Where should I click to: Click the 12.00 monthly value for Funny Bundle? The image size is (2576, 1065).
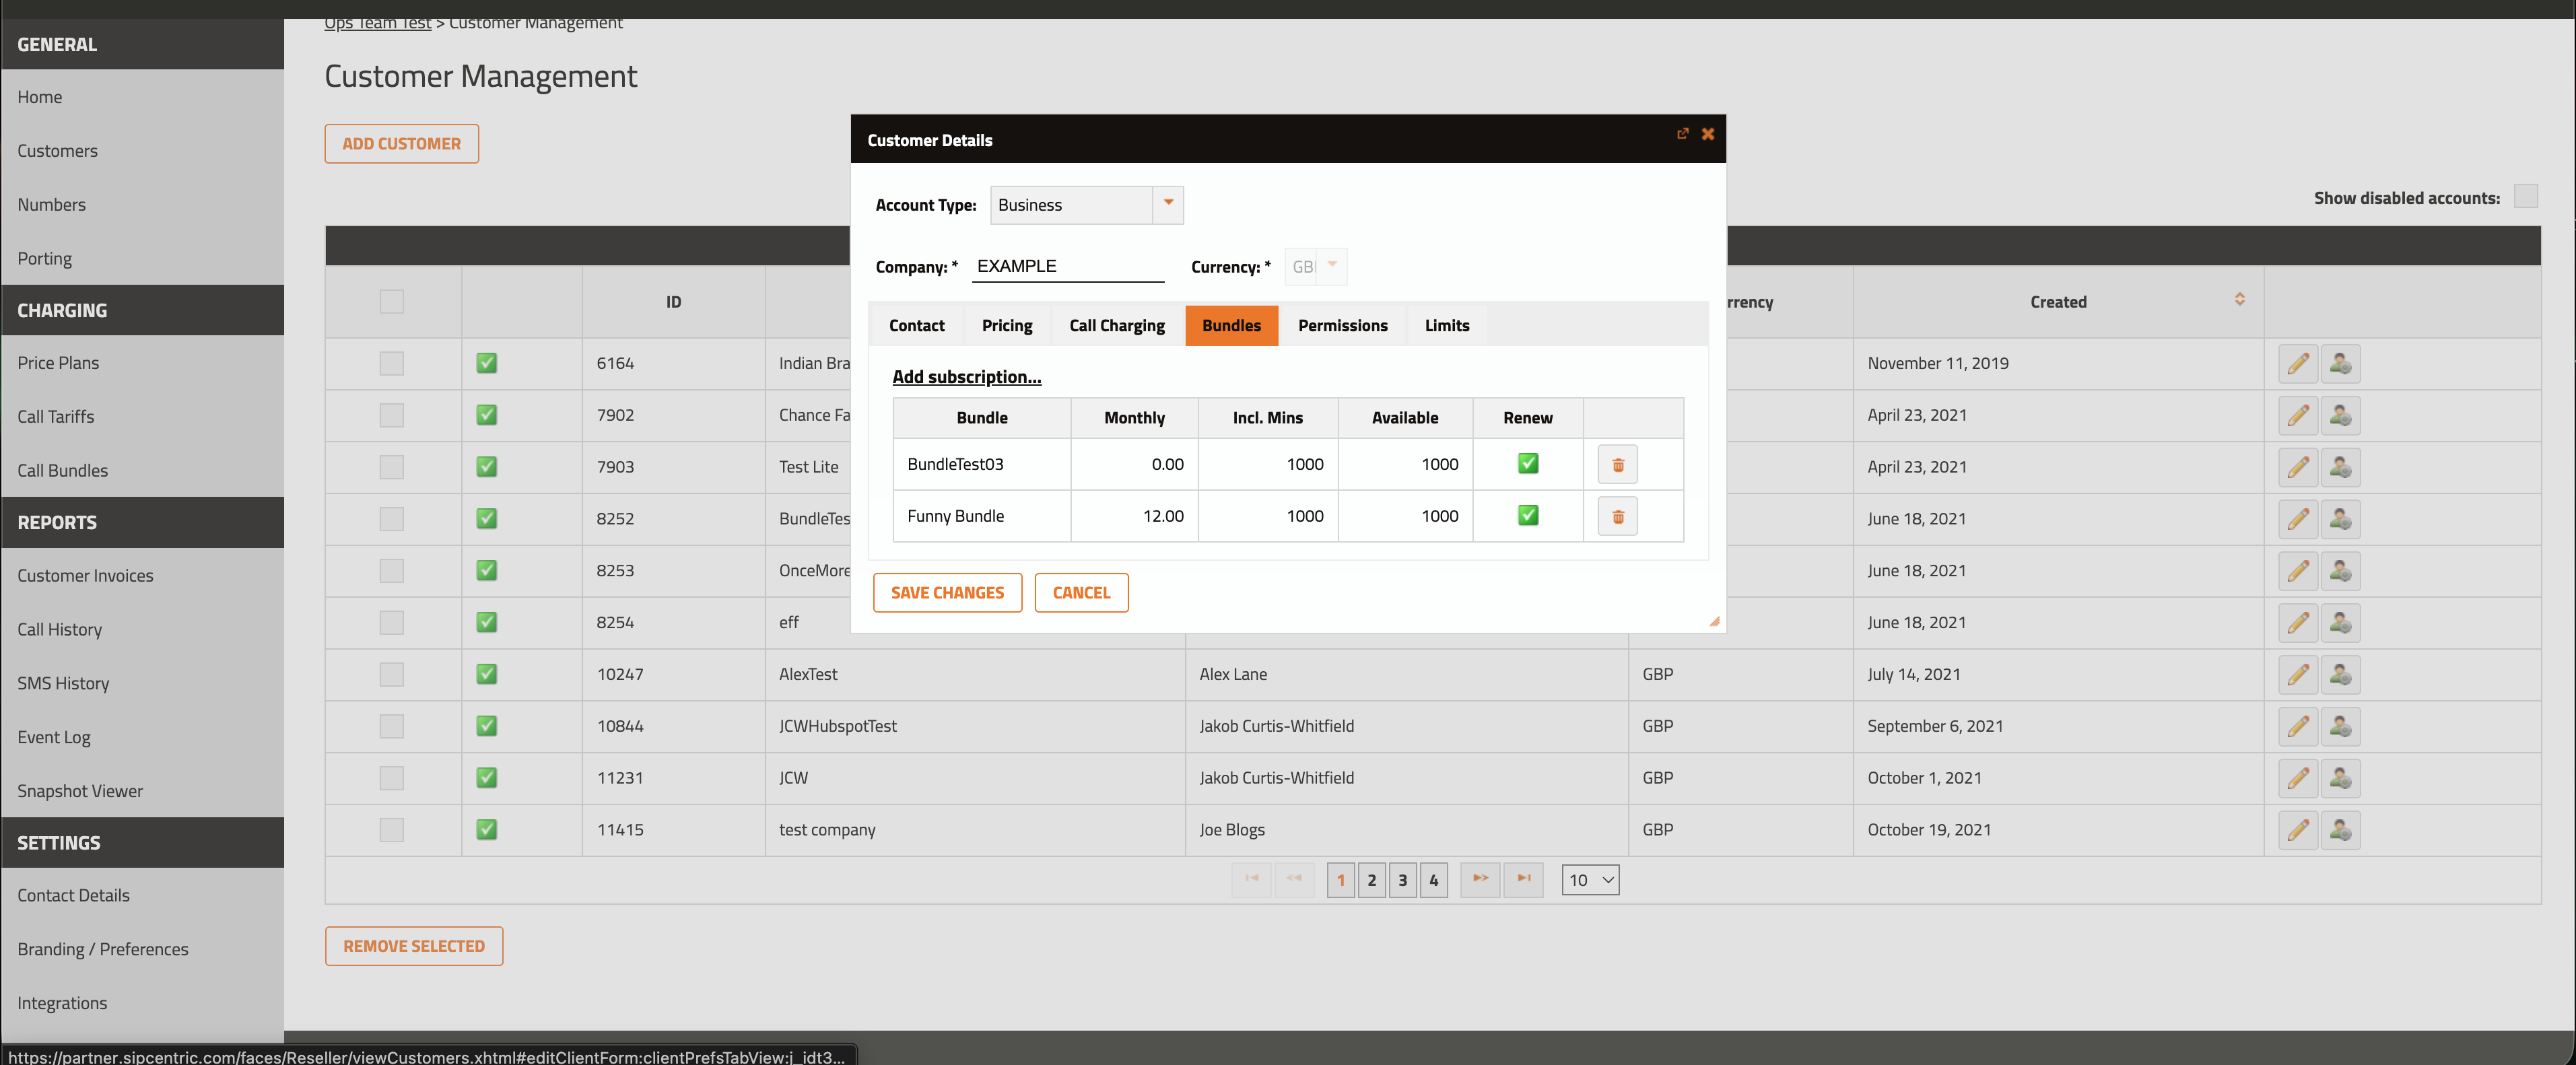coord(1162,516)
